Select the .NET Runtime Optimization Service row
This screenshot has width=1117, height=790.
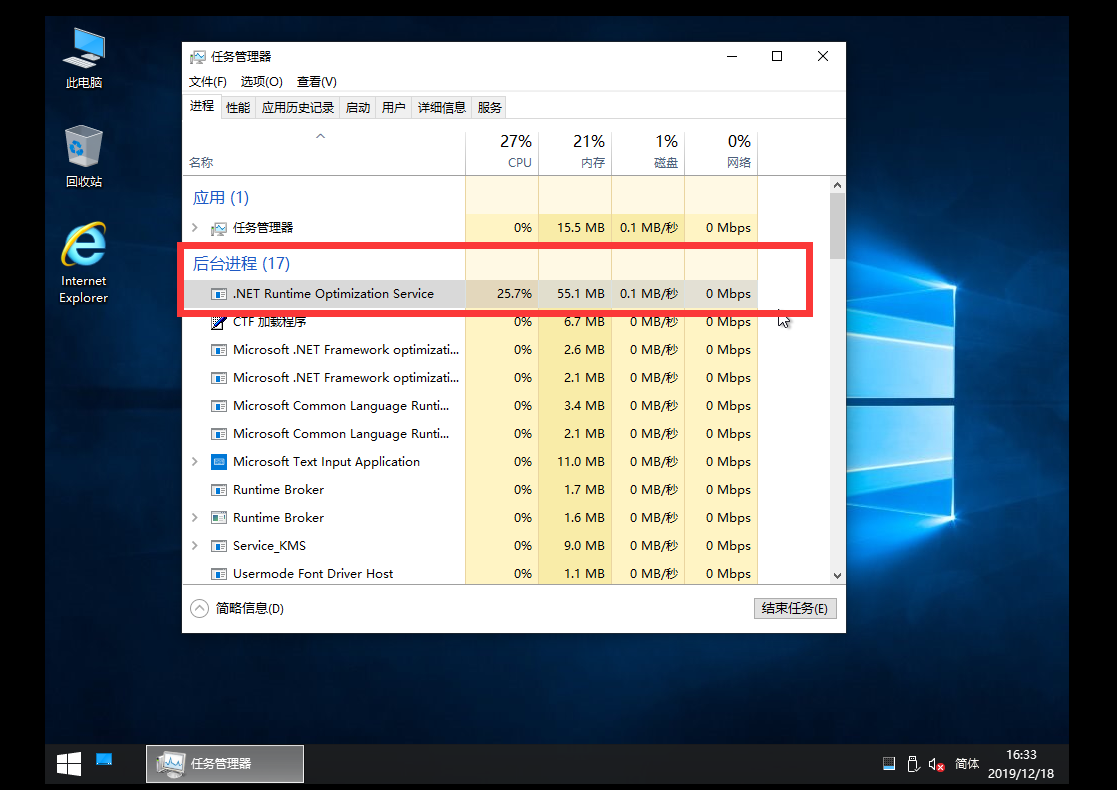(470, 293)
